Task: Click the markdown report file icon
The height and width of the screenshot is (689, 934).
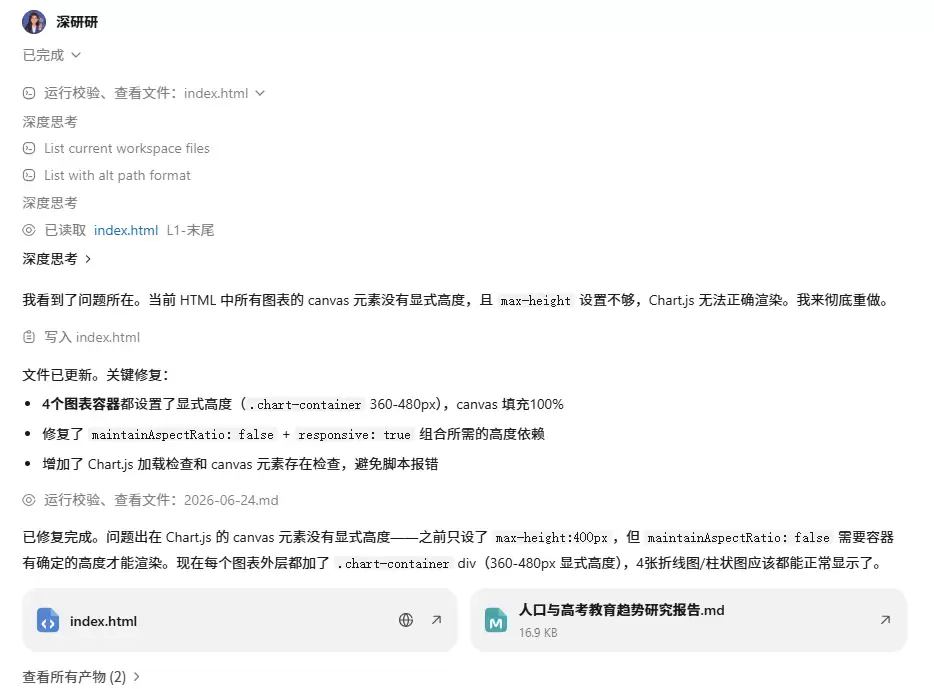Action: (496, 621)
